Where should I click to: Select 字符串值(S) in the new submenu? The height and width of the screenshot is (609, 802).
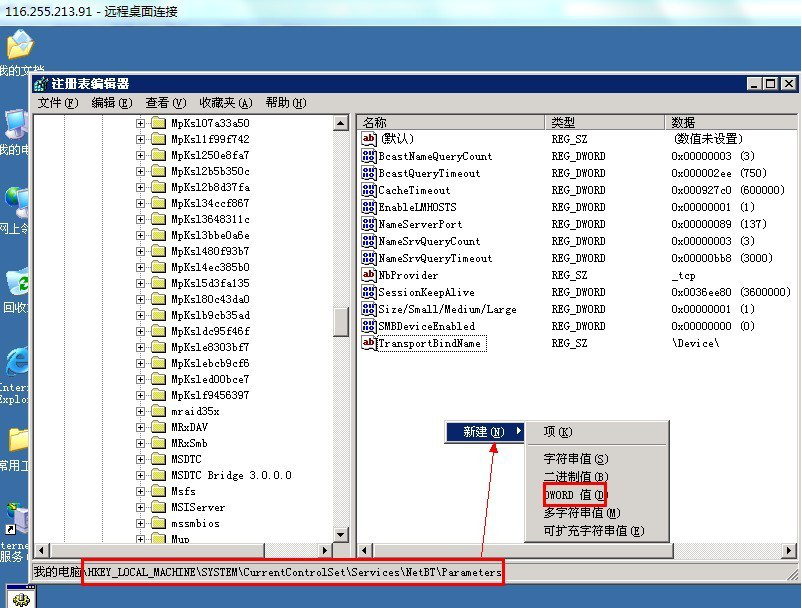click(x=575, y=458)
